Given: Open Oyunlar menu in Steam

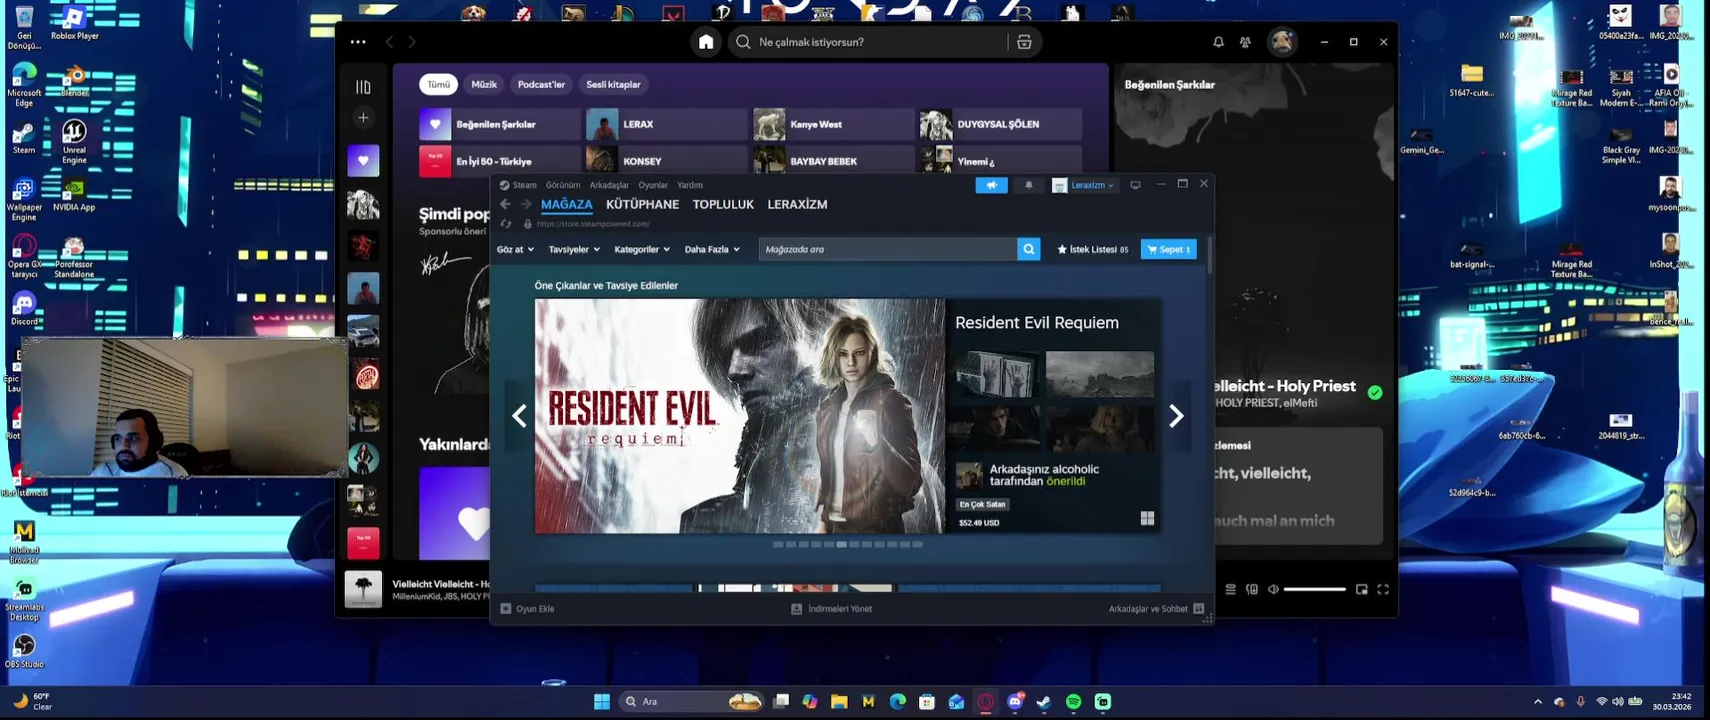Looking at the screenshot, I should point(653,185).
